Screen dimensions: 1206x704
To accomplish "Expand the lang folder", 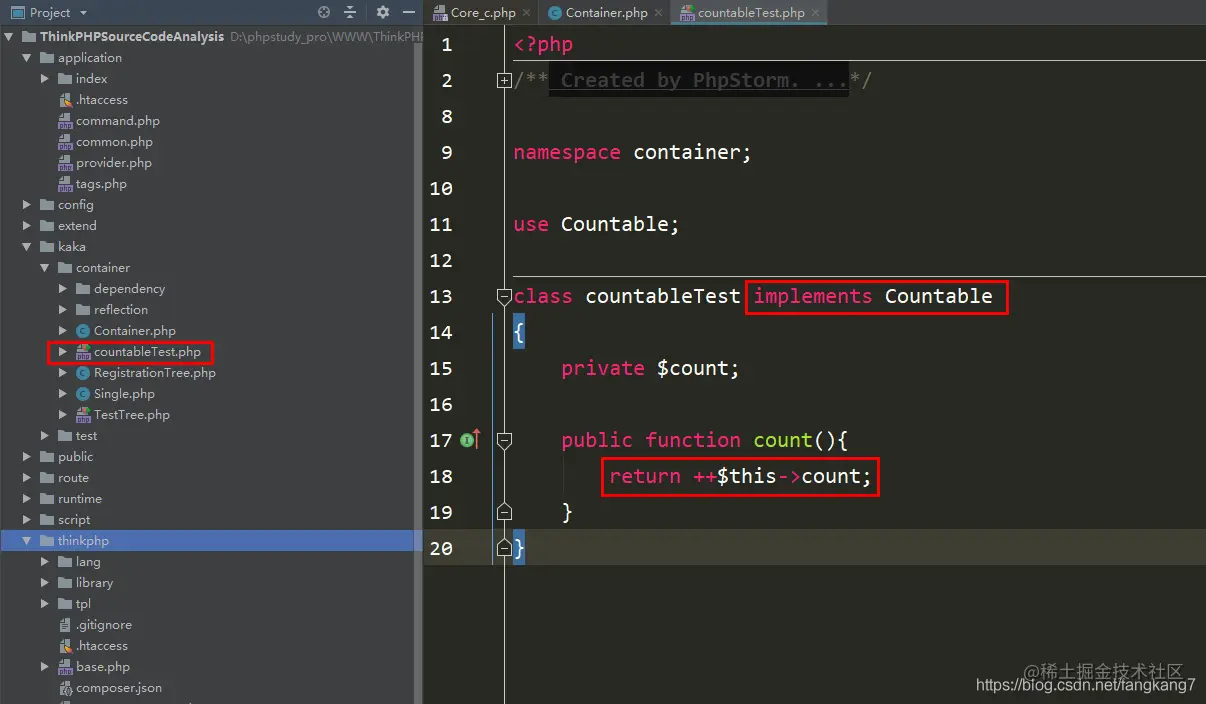I will point(45,562).
